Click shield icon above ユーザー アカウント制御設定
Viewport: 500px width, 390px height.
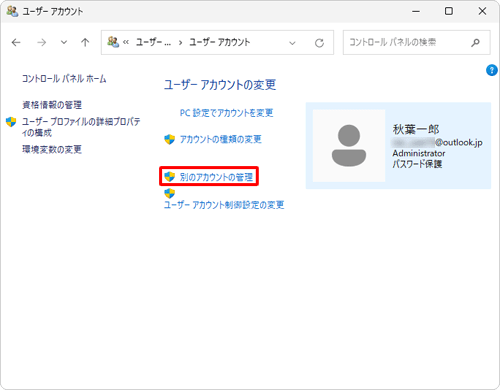click(169, 193)
